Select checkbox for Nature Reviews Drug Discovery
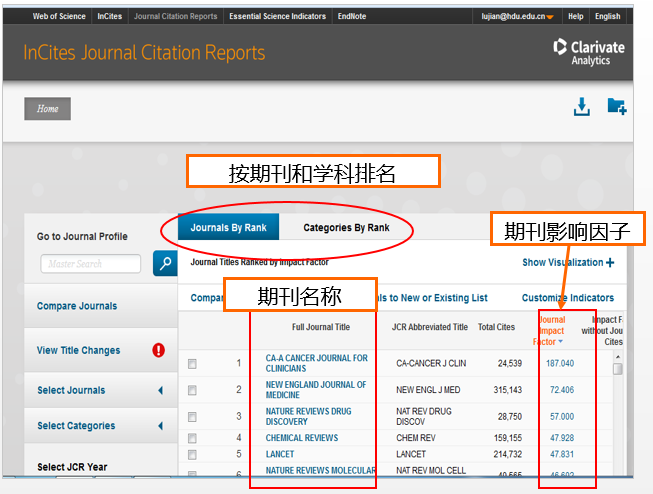This screenshot has height=494, width=653. coord(192,417)
